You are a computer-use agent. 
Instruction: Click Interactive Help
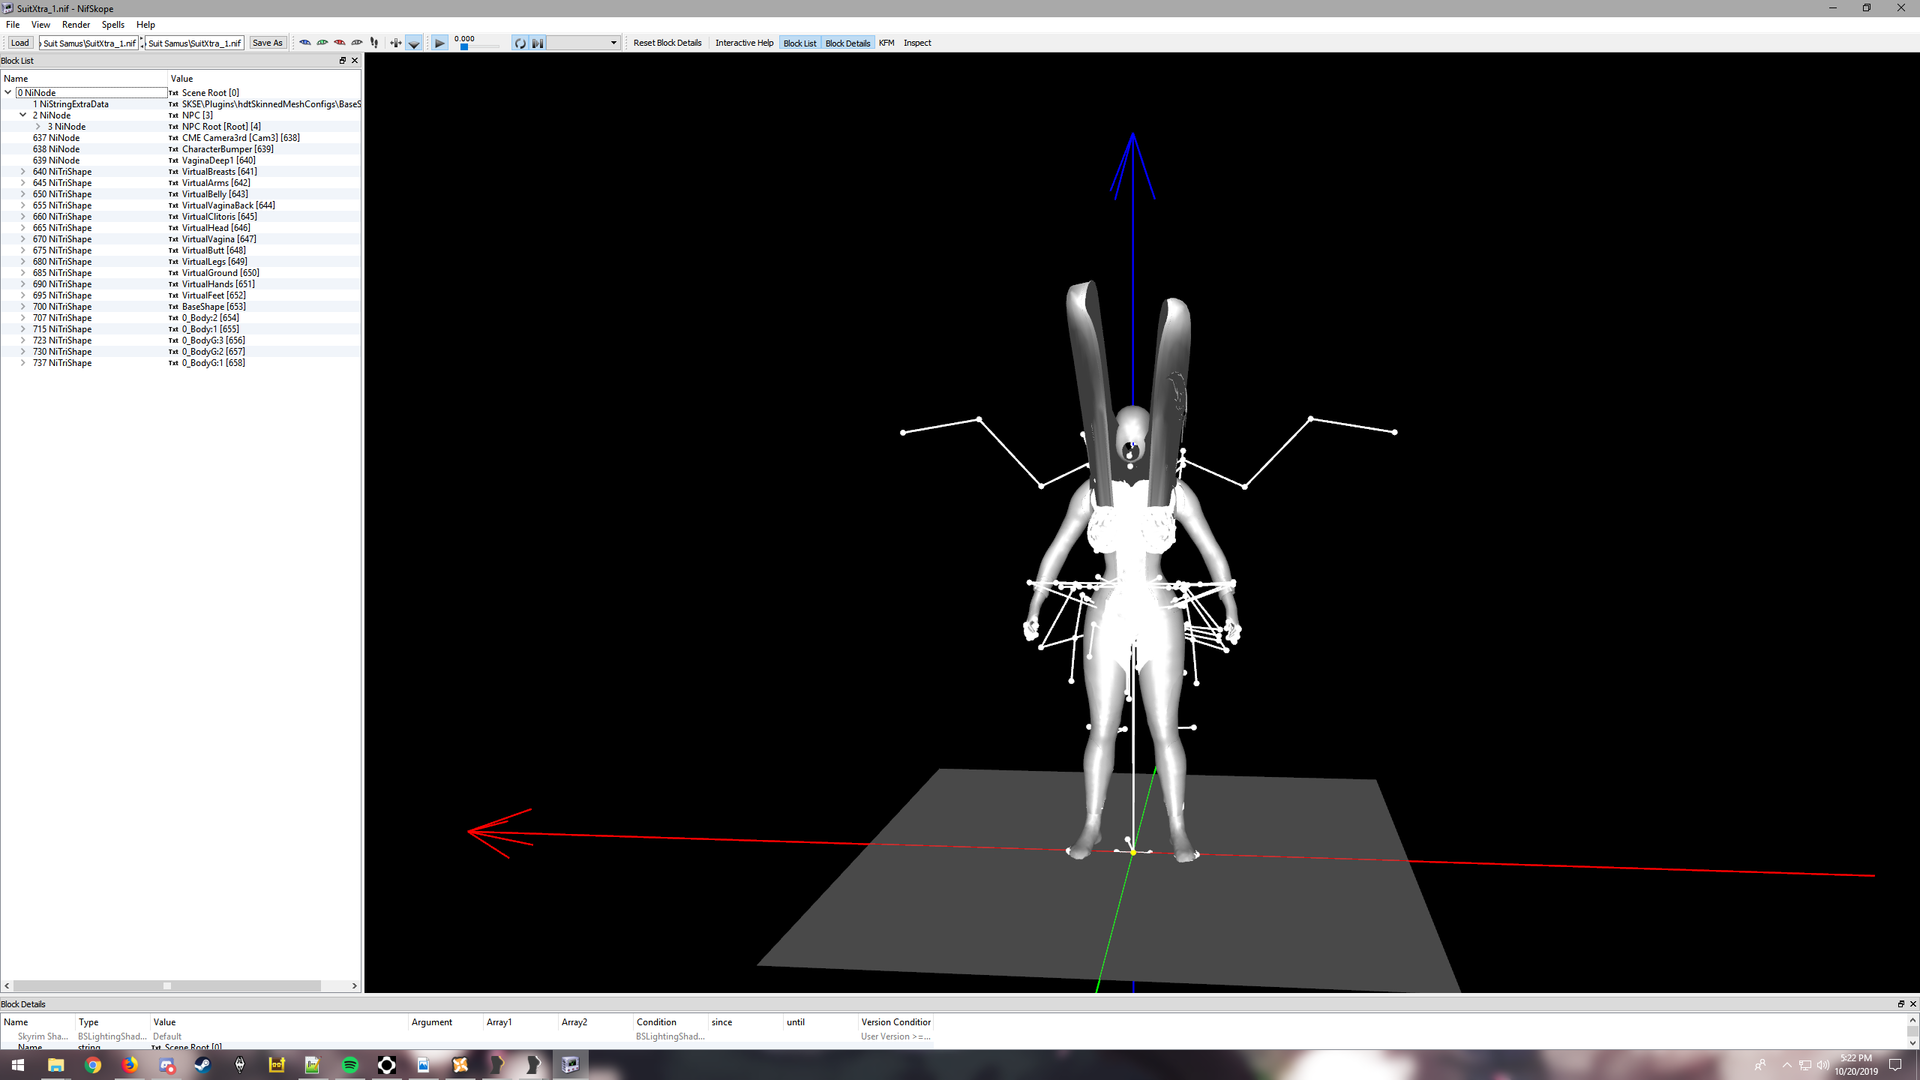pos(744,43)
